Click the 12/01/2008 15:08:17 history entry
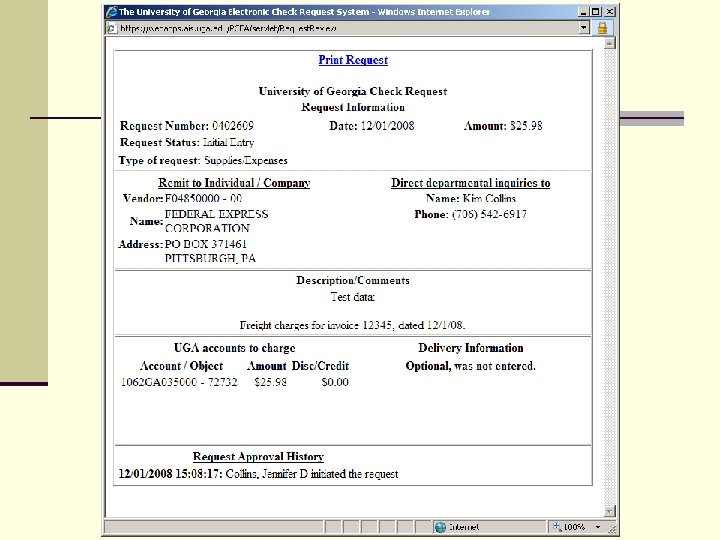This screenshot has width=720, height=540. [258, 474]
